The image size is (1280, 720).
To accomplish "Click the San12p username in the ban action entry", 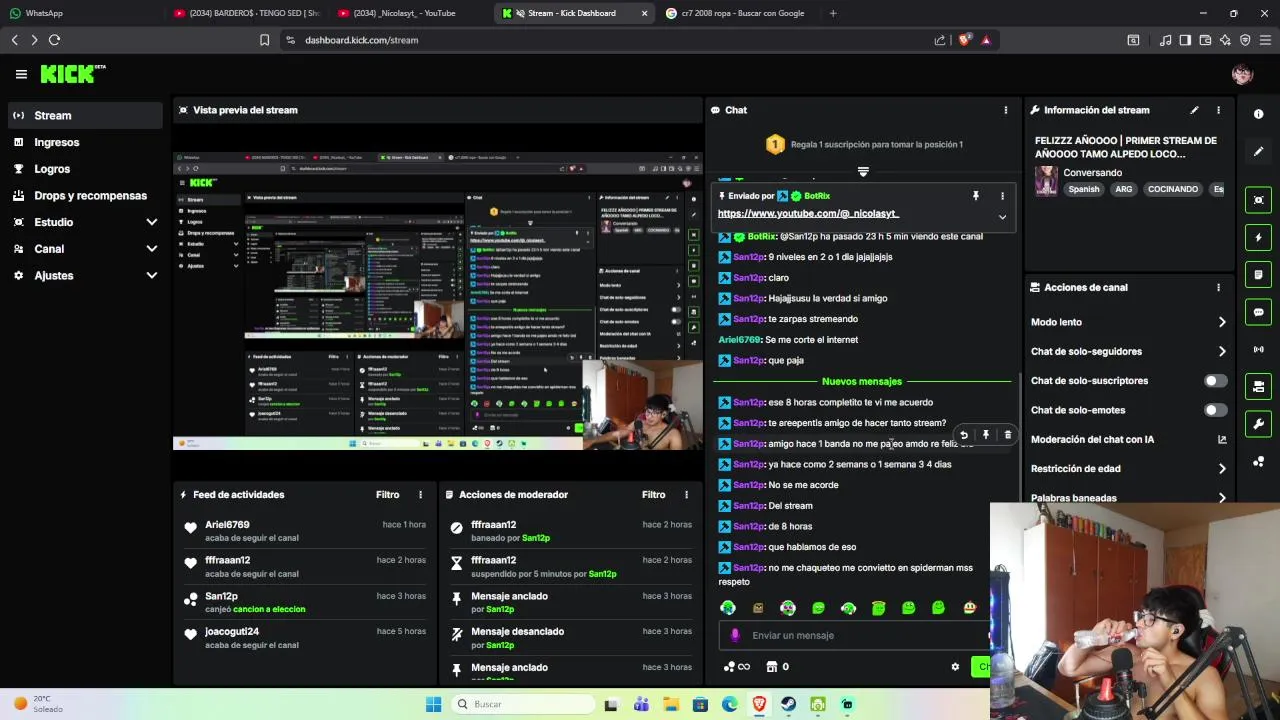I will click(x=535, y=538).
